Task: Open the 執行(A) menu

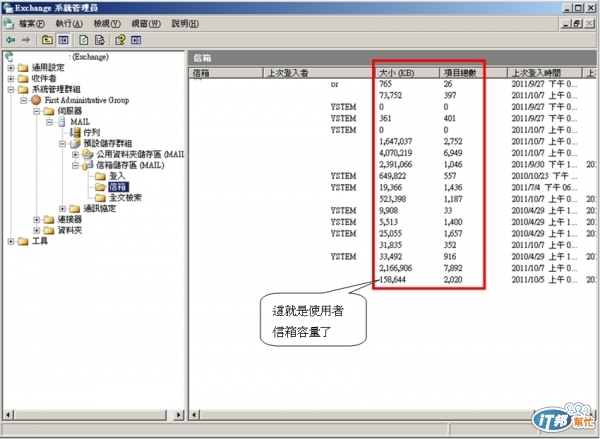Action: tap(69, 24)
